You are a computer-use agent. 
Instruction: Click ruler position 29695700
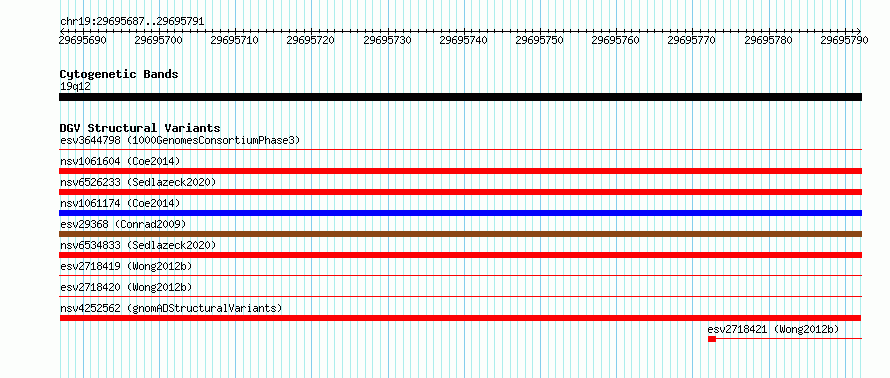click(x=159, y=40)
